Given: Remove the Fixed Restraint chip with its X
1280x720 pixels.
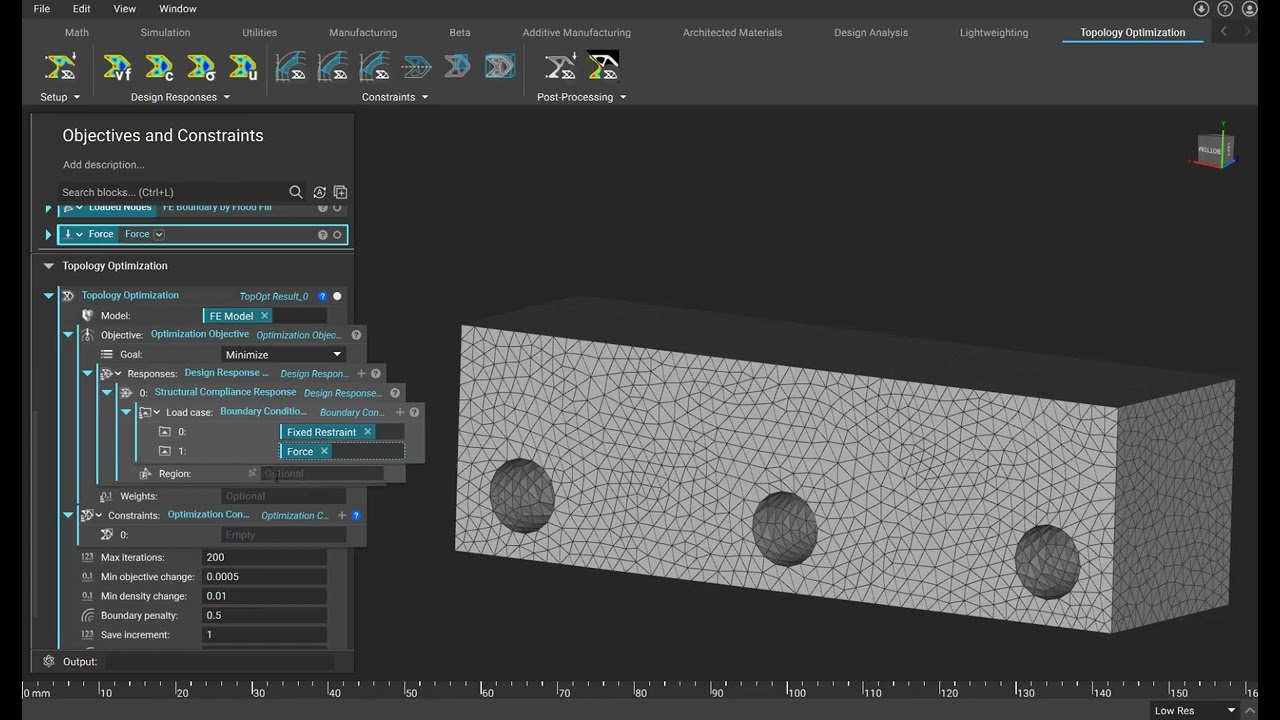Looking at the screenshot, I should tap(367, 432).
